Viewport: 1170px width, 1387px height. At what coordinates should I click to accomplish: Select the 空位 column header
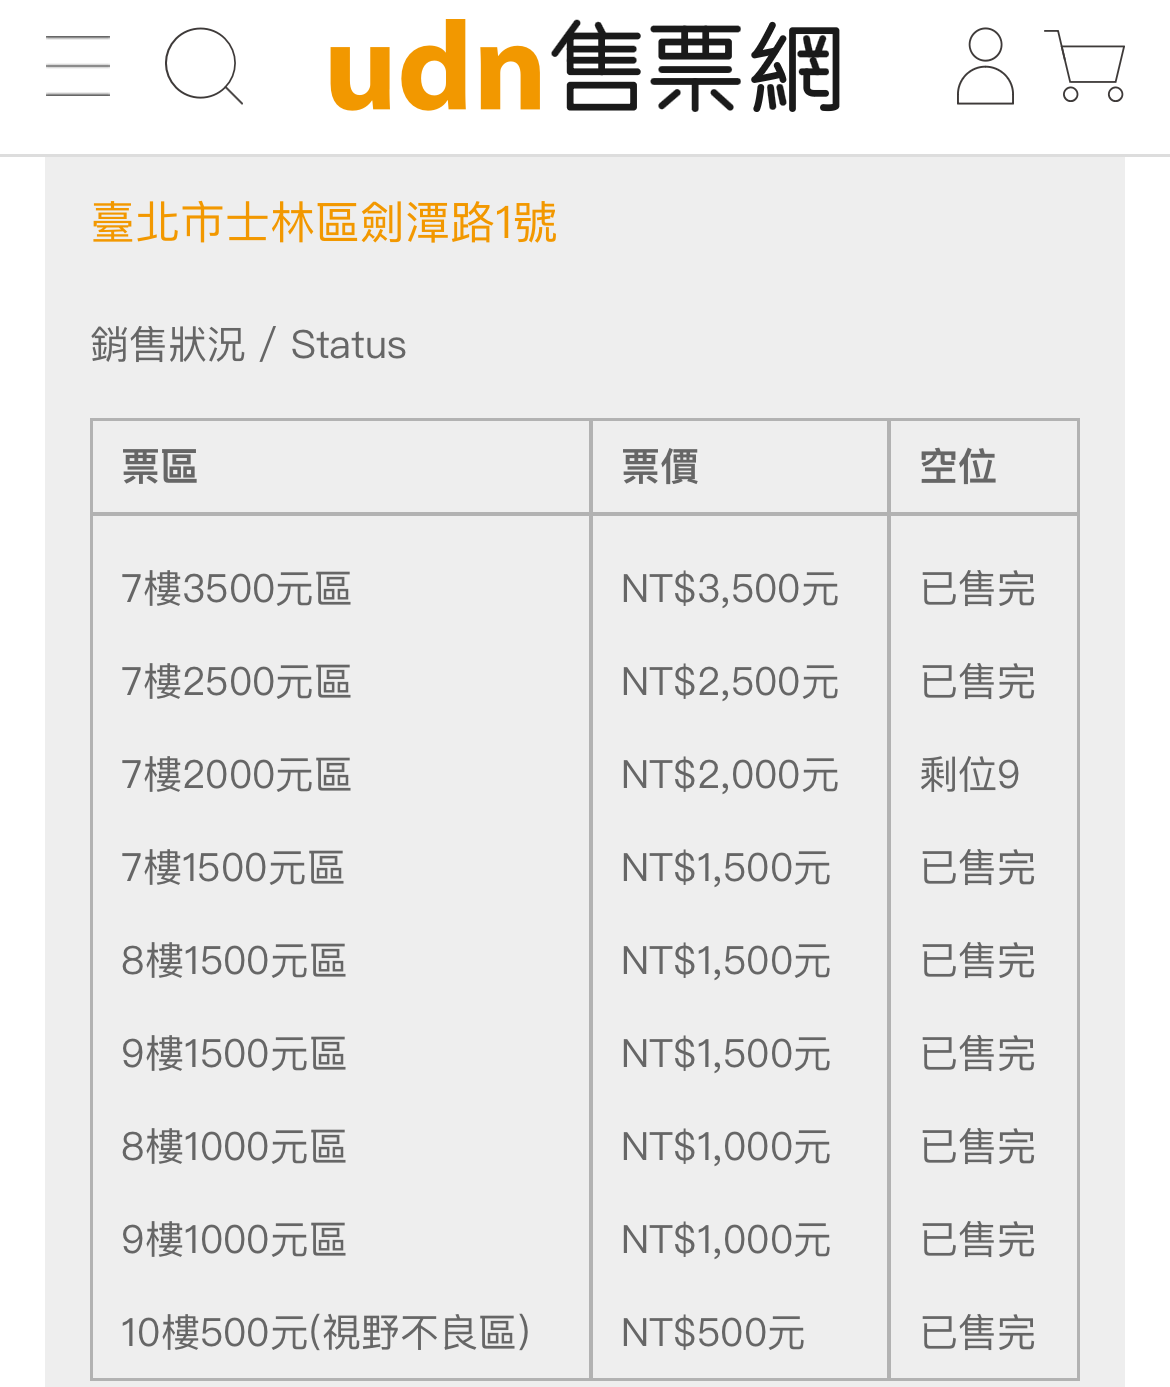tap(958, 467)
